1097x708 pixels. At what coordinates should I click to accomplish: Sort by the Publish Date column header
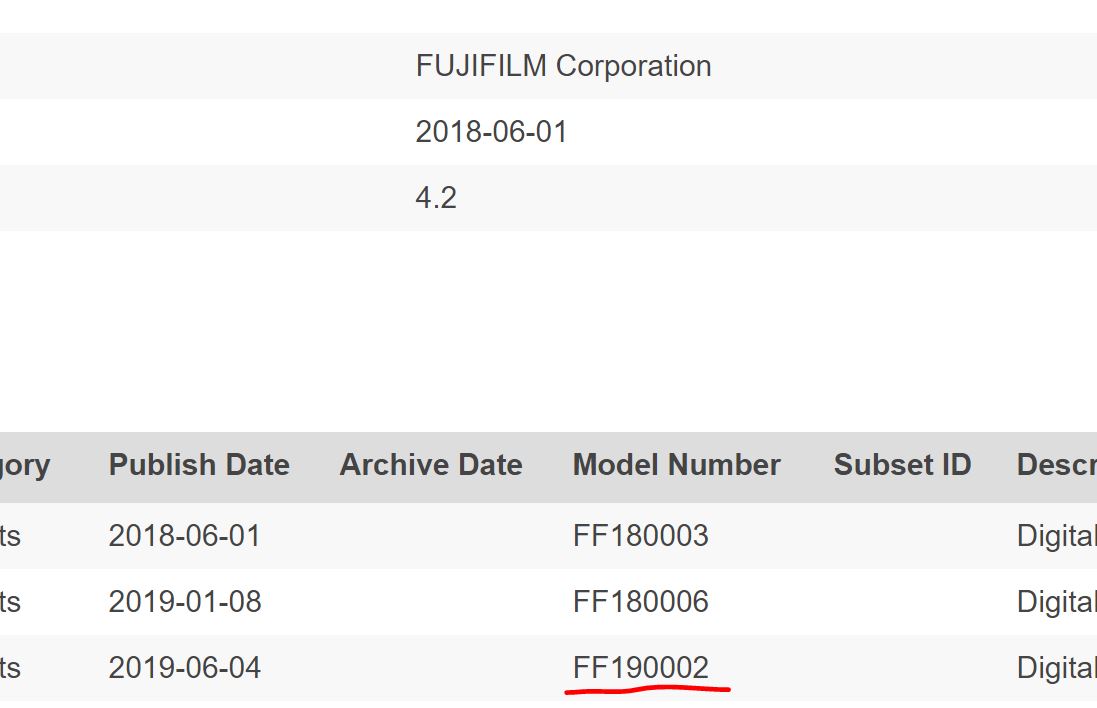coord(199,465)
